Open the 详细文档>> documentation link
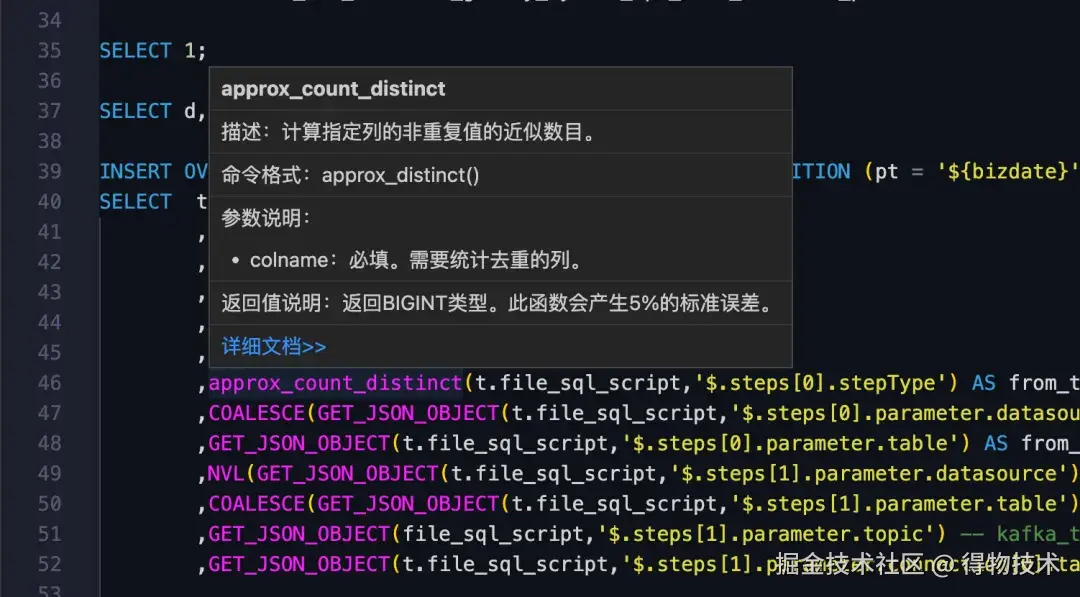This screenshot has height=597, width=1080. tap(272, 345)
